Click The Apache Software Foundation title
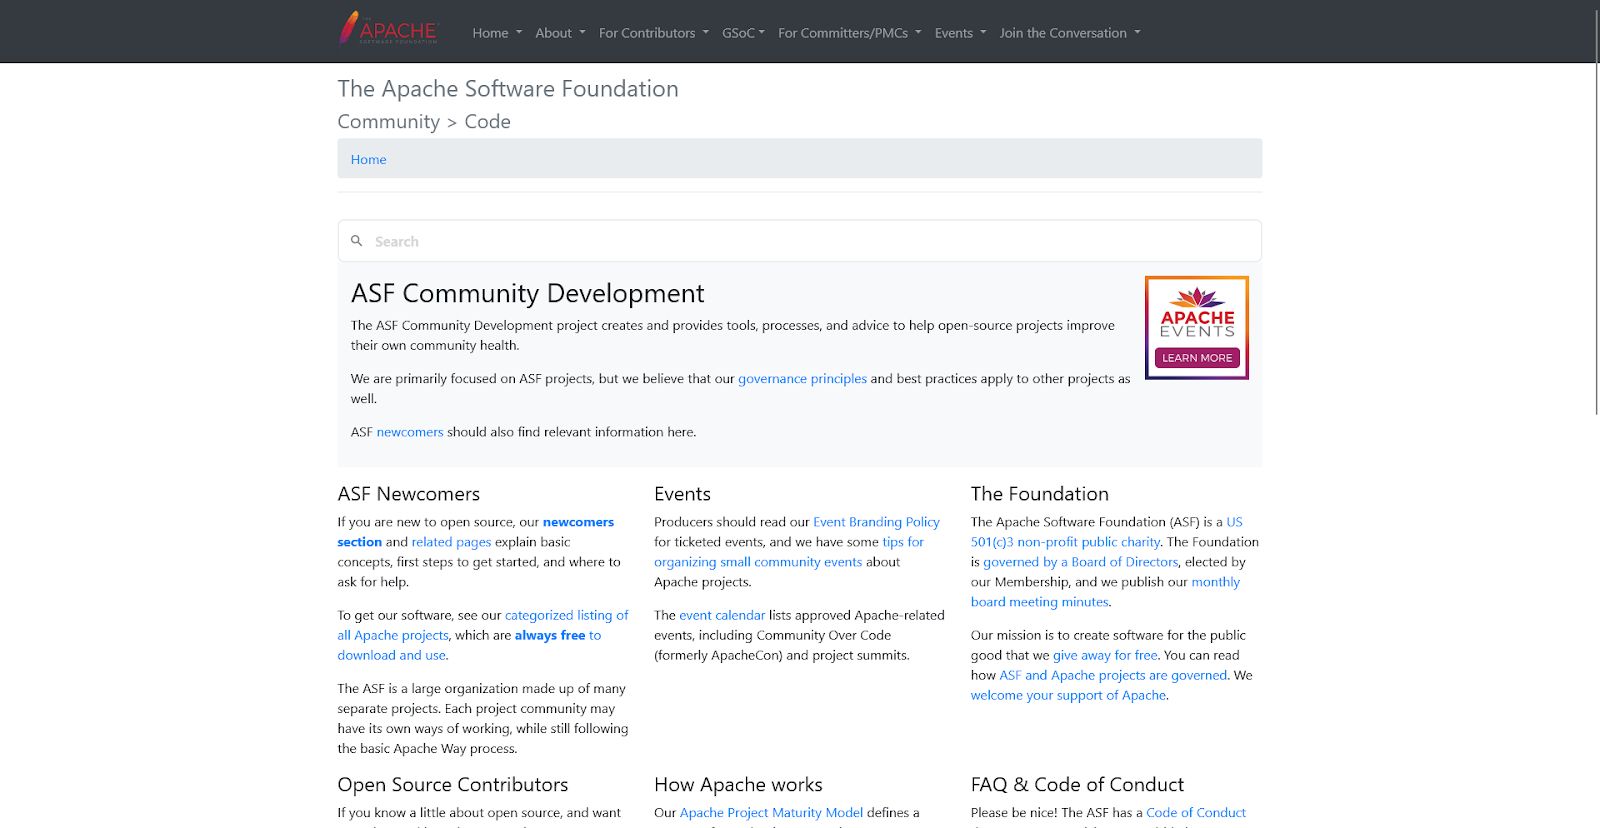 (x=508, y=89)
